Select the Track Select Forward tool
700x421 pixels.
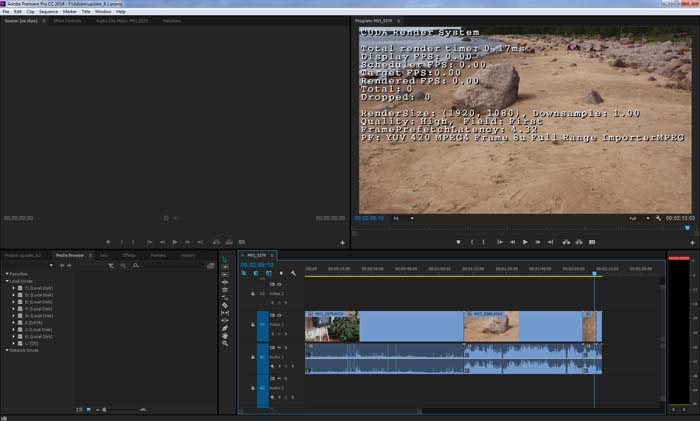pyautogui.click(x=225, y=267)
